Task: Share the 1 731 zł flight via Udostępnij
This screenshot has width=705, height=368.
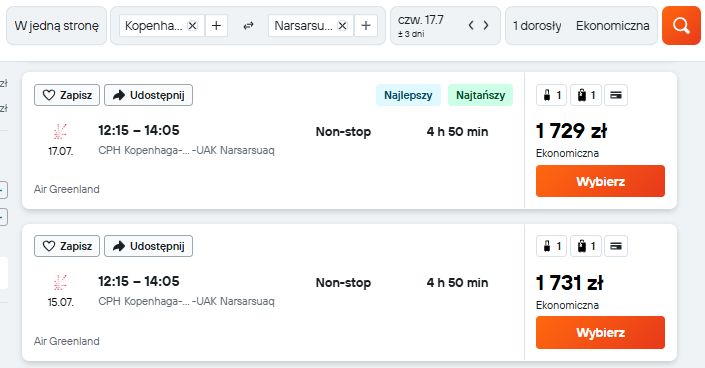Action: [148, 246]
